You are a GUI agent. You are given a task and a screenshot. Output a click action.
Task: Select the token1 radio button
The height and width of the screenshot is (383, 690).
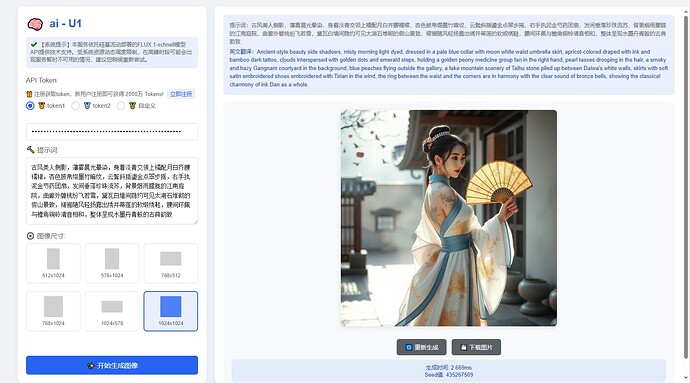30,106
